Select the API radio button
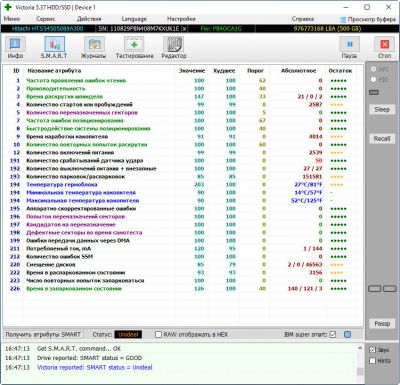 click(x=374, y=69)
